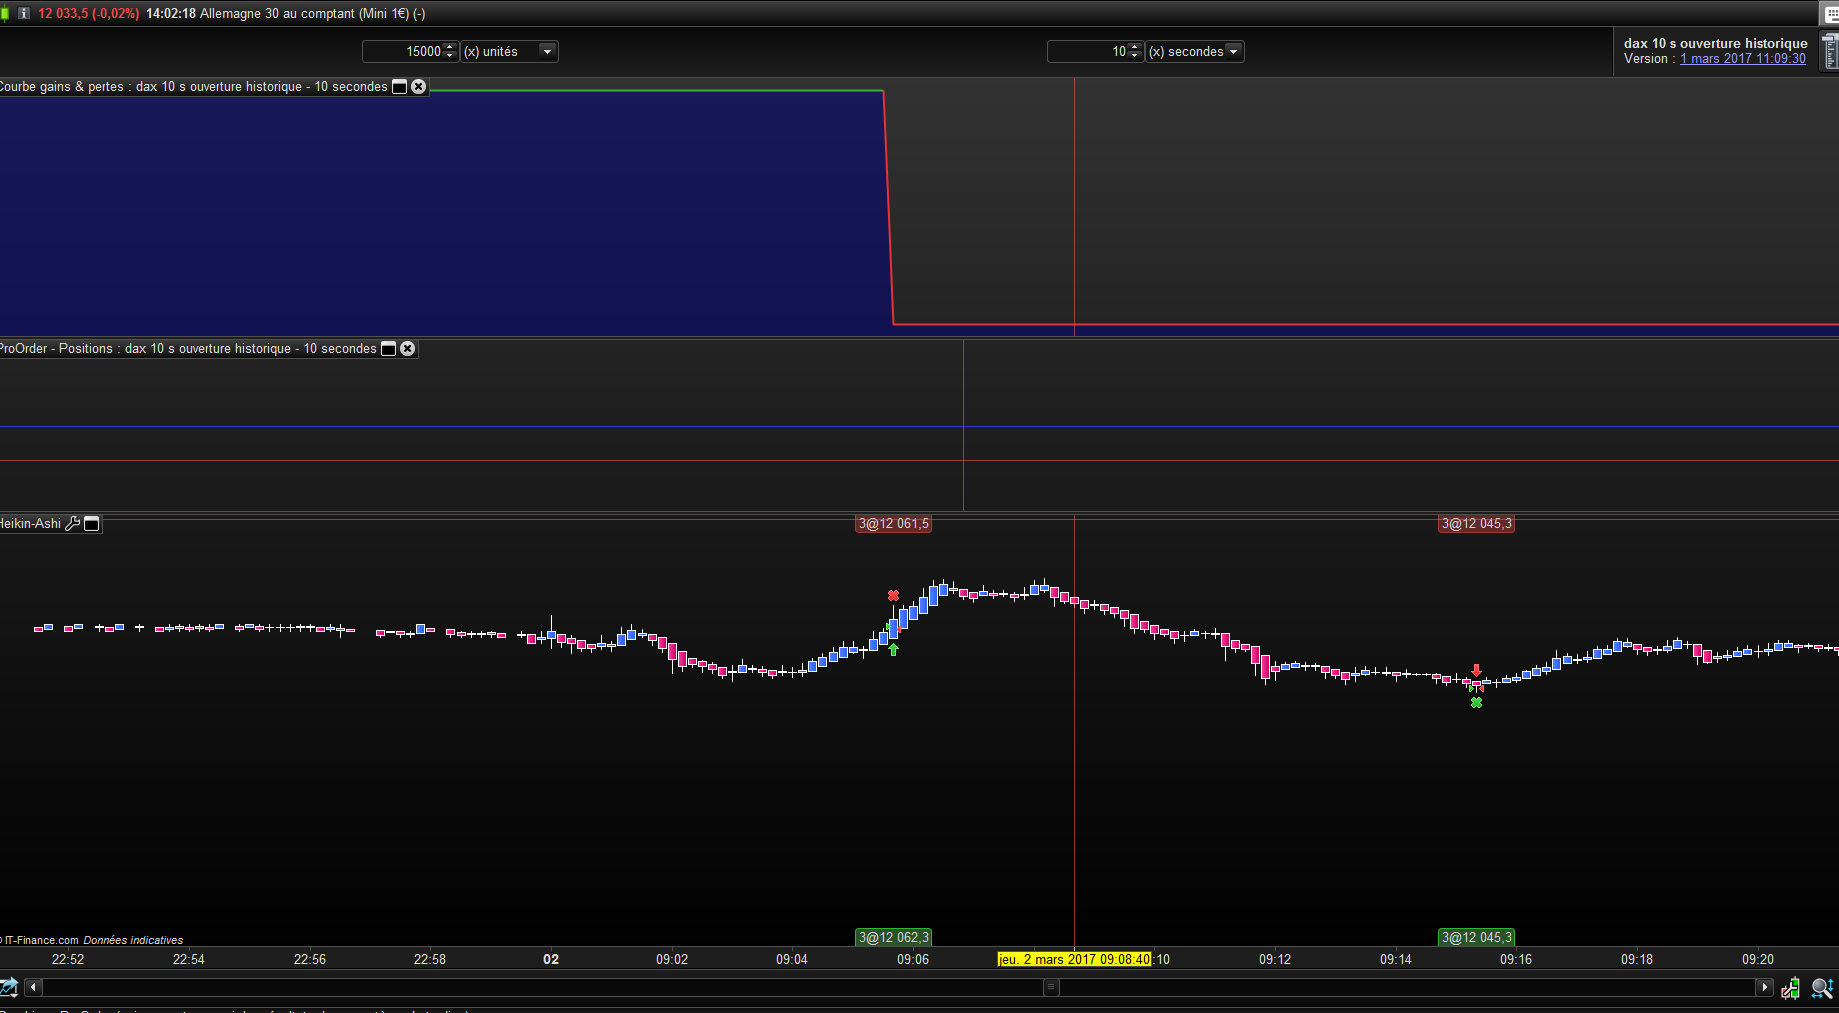Image resolution: width=1839 pixels, height=1013 pixels.
Task: Maximize the Heikin-Ashi price panel
Action: click(x=92, y=523)
